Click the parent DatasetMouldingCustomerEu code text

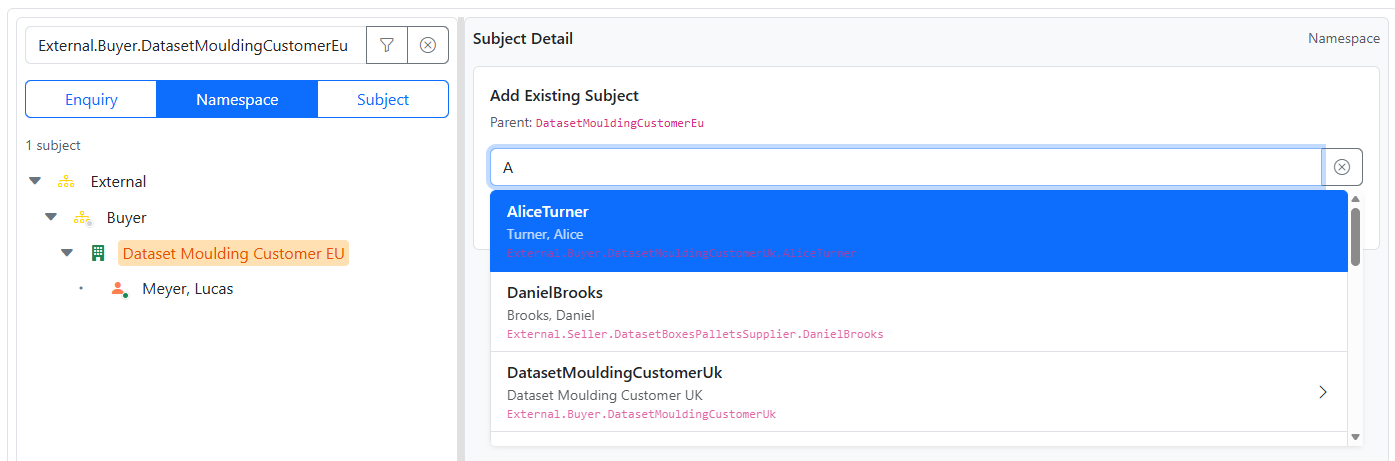[620, 124]
